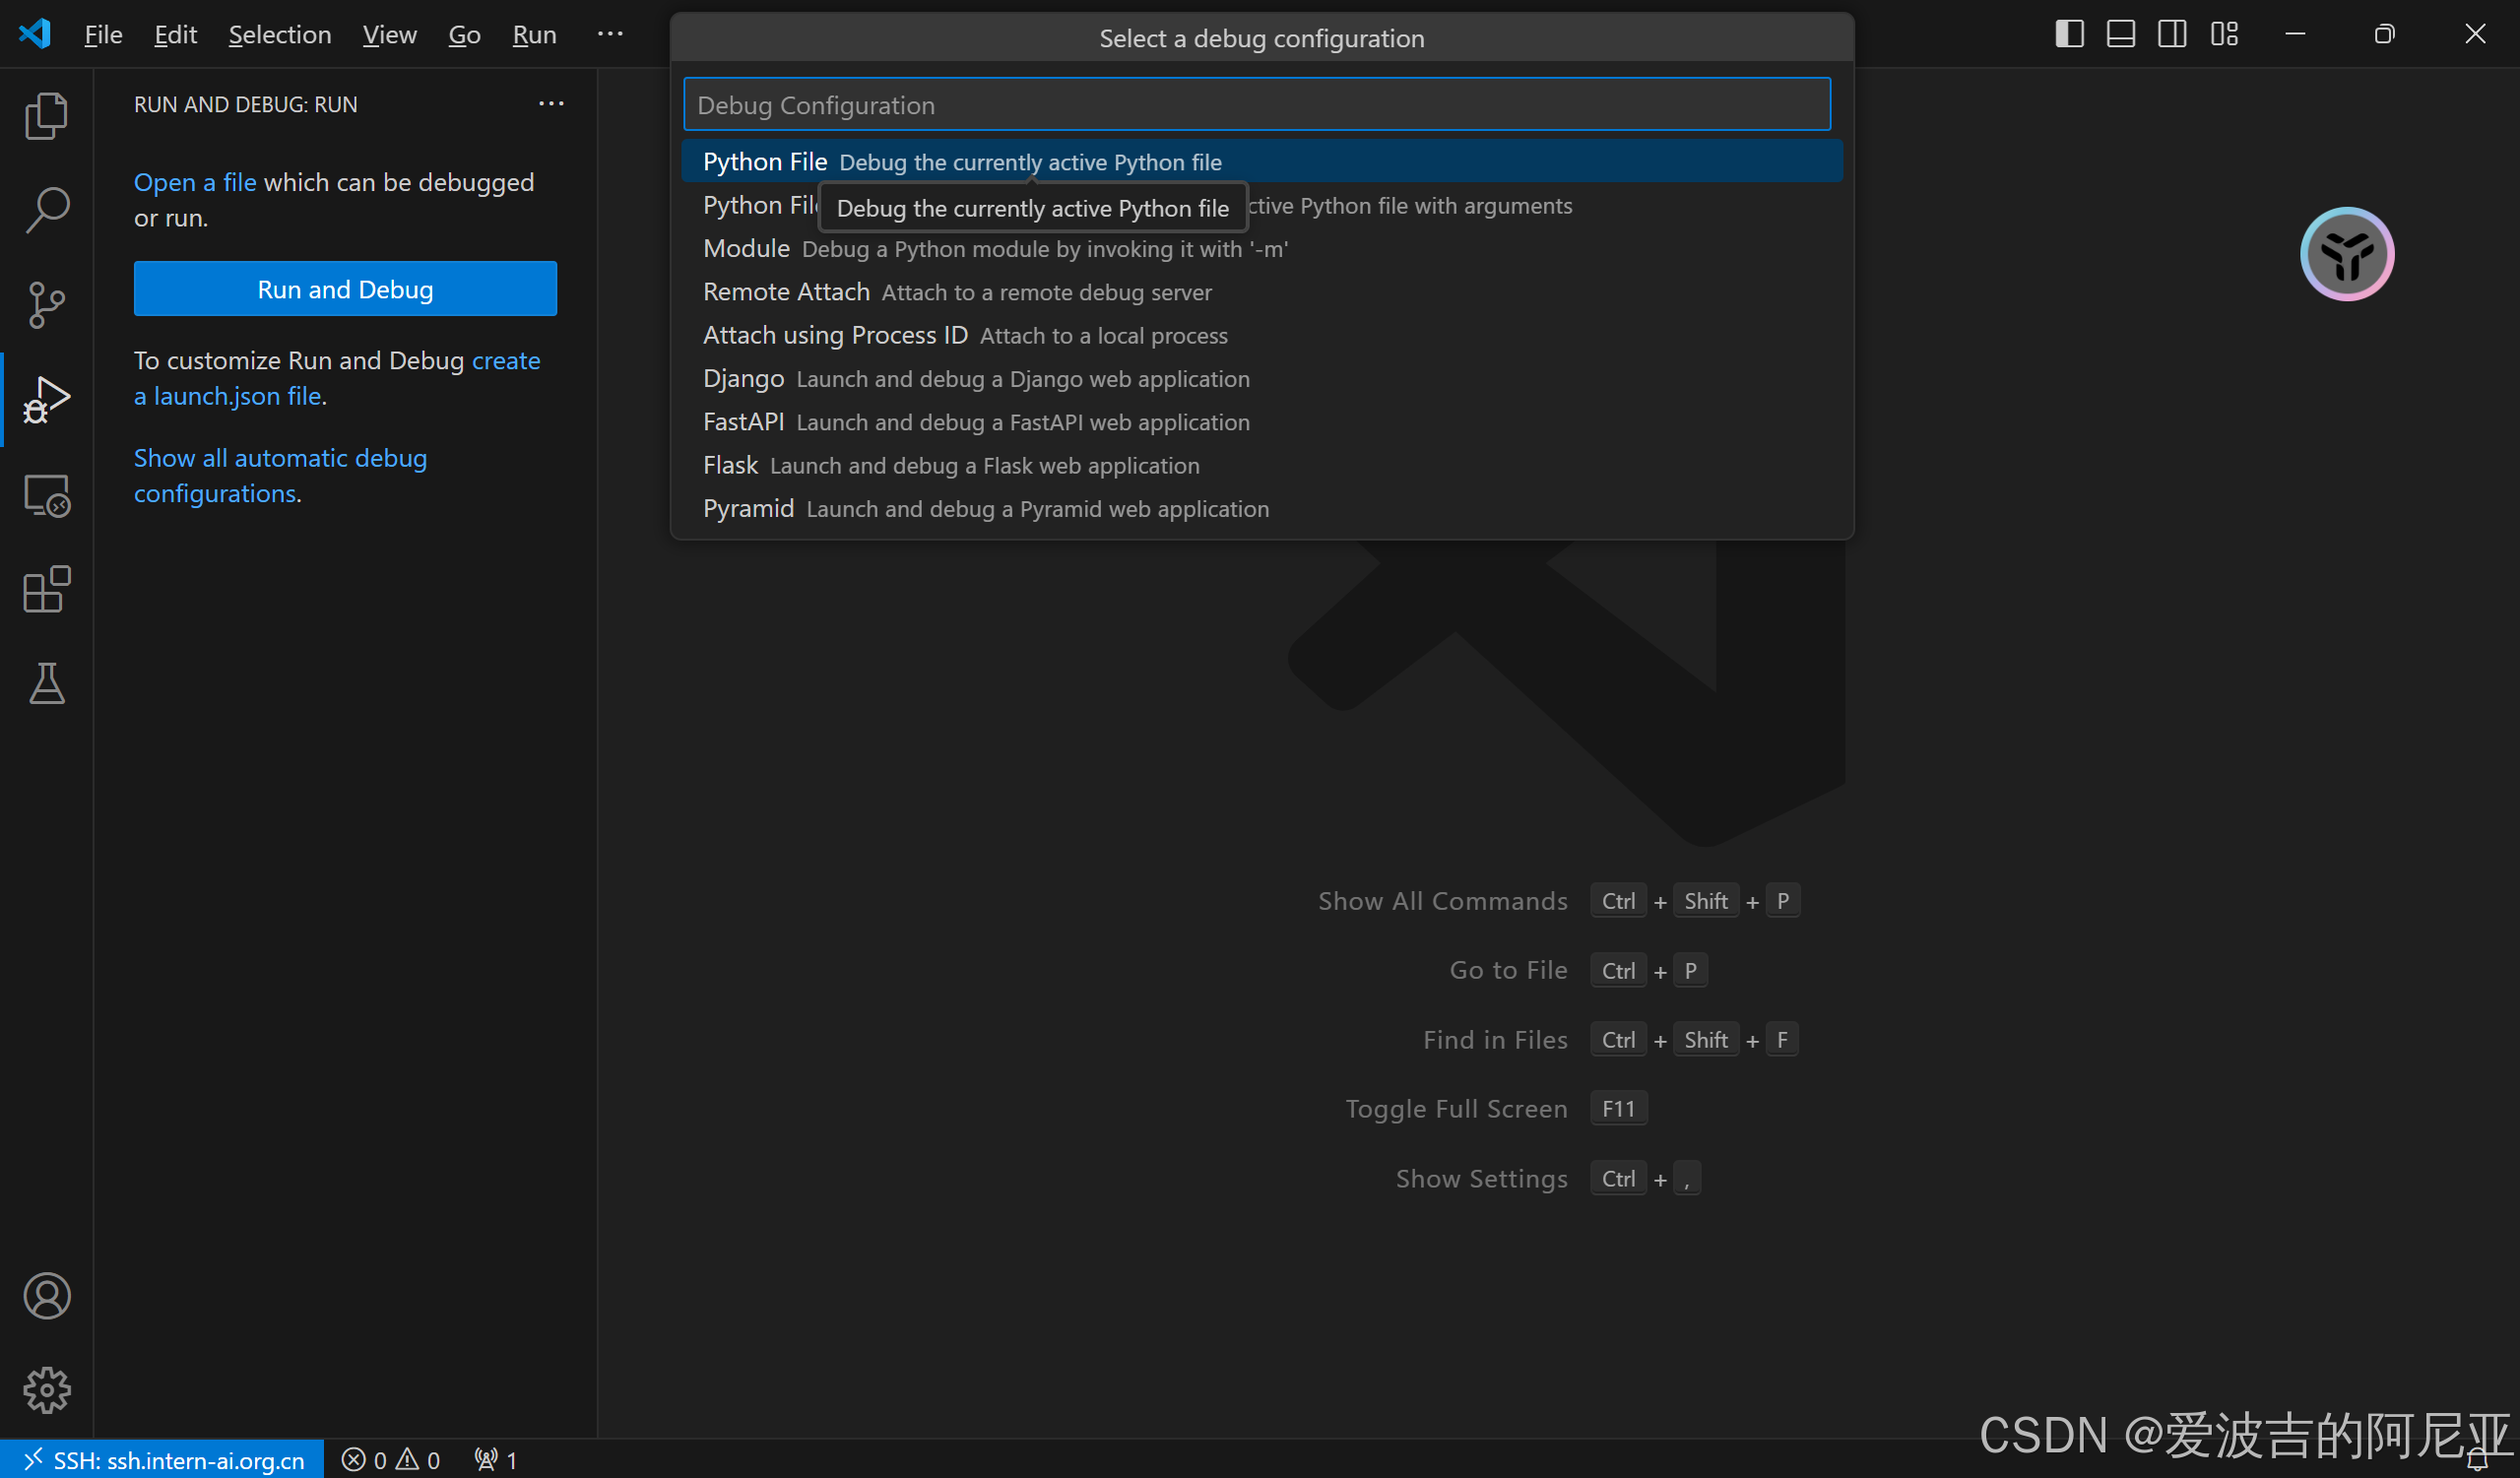Click the Run and Debug button
The image size is (2520, 1478).
(x=345, y=289)
